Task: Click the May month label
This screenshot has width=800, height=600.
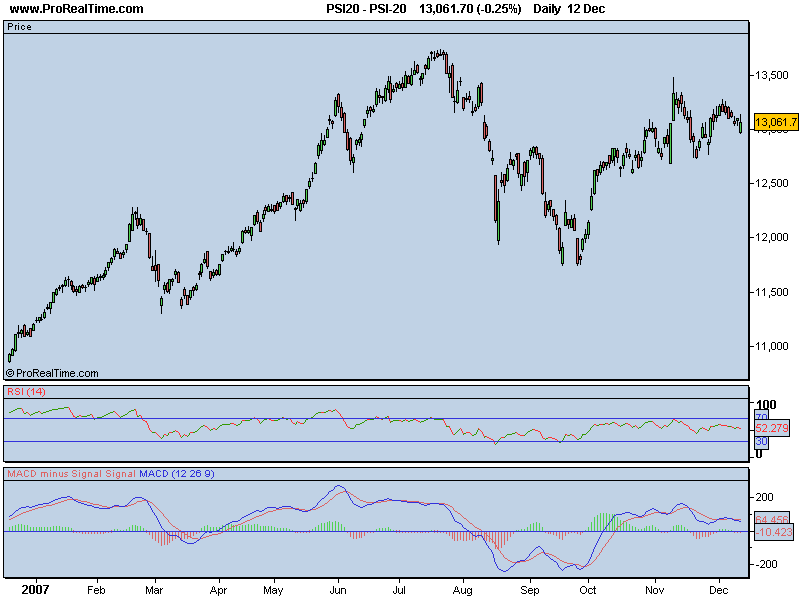Action: click(273, 590)
